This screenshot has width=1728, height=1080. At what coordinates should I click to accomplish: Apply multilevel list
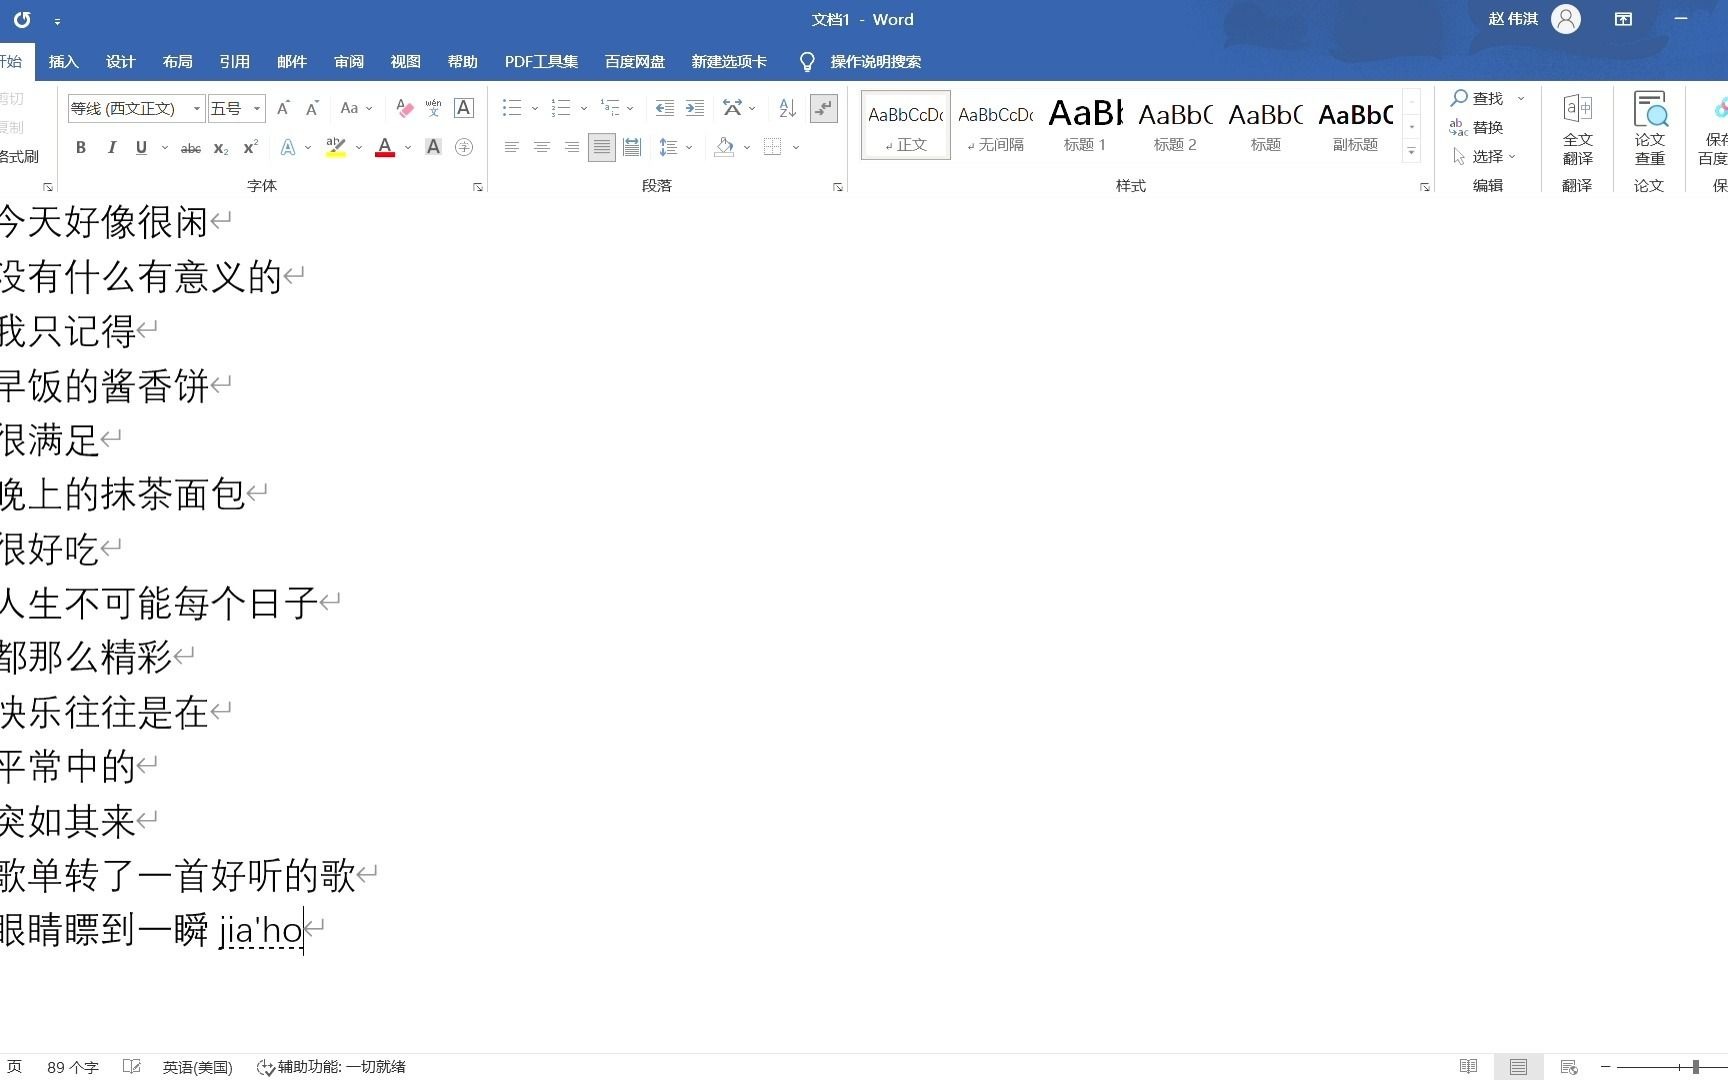coord(610,108)
